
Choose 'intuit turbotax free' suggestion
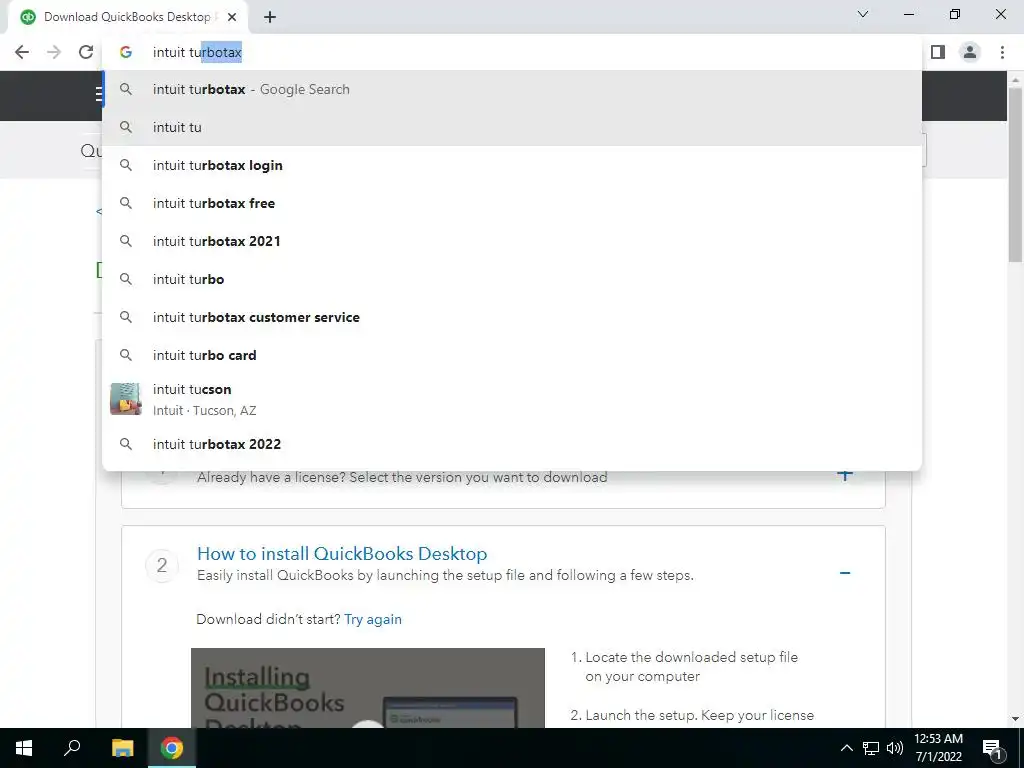[512, 203]
